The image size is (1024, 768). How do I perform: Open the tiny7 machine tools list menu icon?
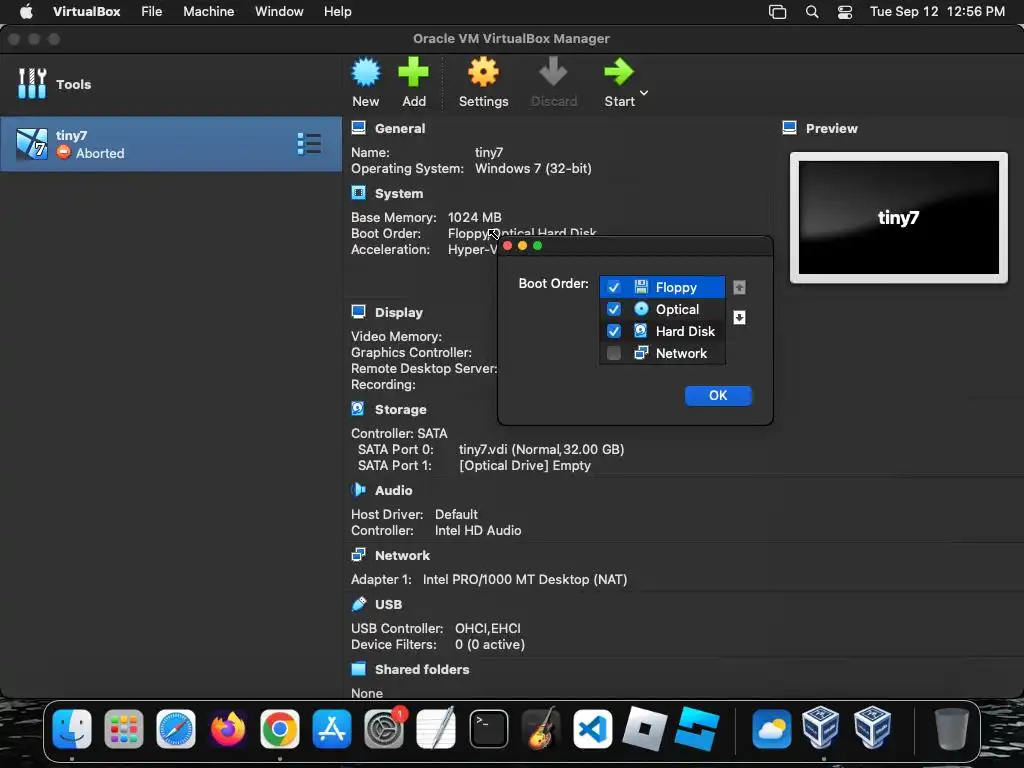tap(309, 144)
